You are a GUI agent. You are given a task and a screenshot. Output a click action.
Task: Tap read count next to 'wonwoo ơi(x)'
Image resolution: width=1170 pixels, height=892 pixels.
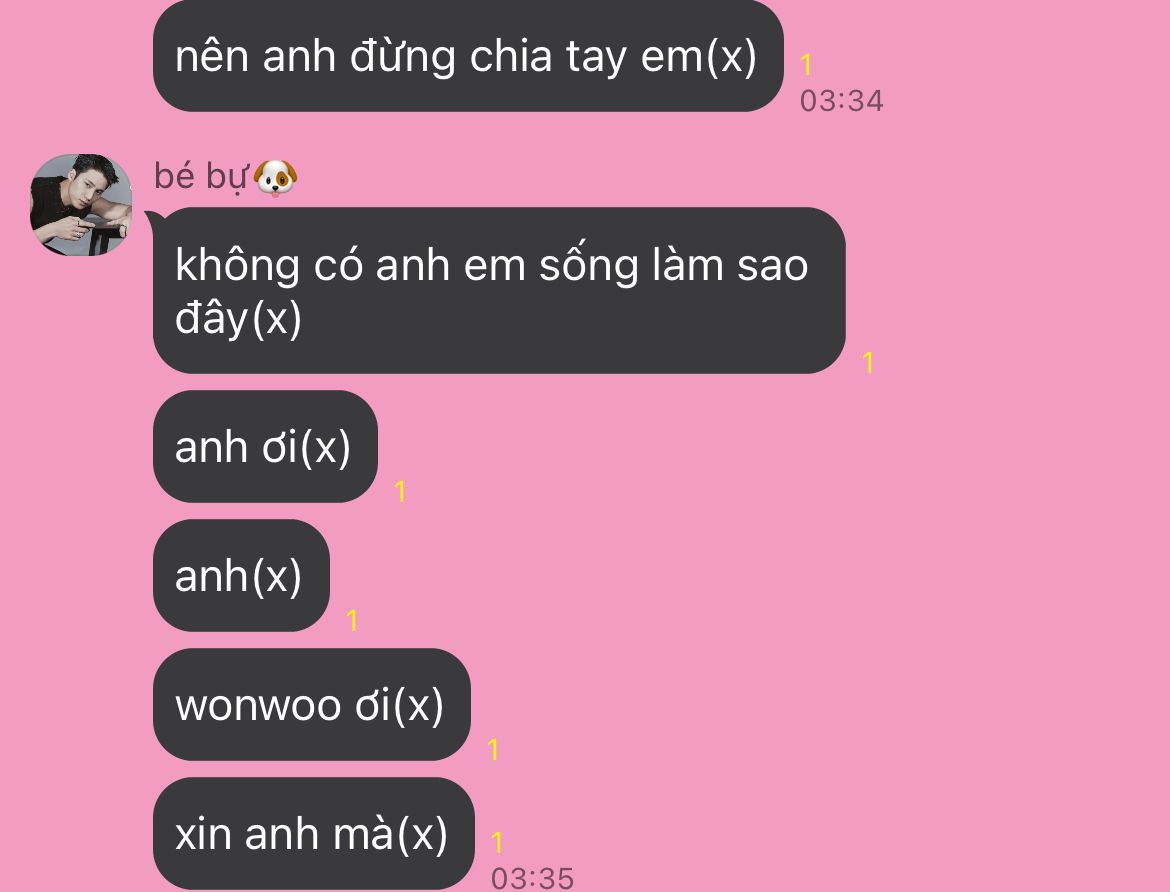492,749
